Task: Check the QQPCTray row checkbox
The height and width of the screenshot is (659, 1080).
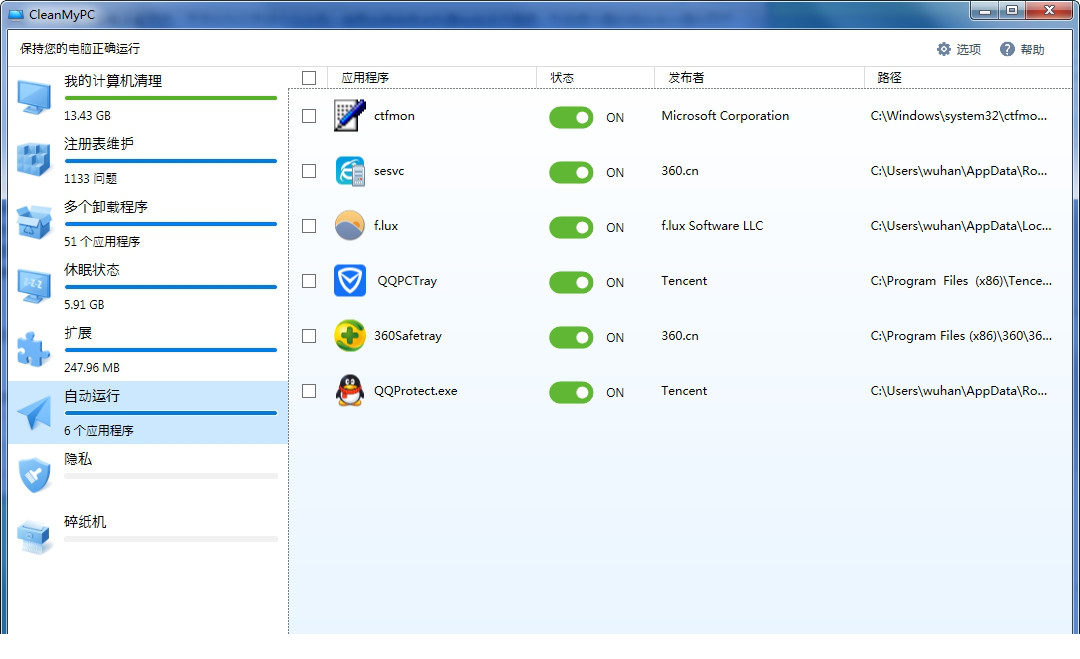Action: 309,281
